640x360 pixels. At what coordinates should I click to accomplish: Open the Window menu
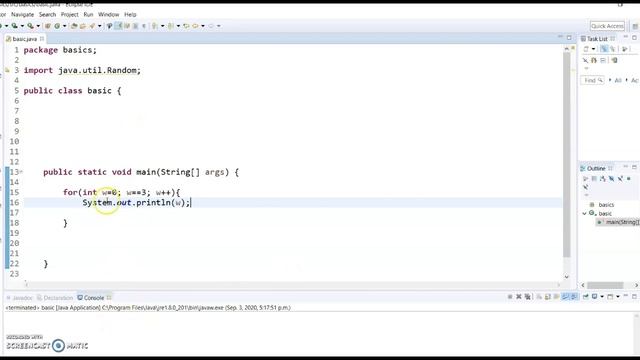109,14
